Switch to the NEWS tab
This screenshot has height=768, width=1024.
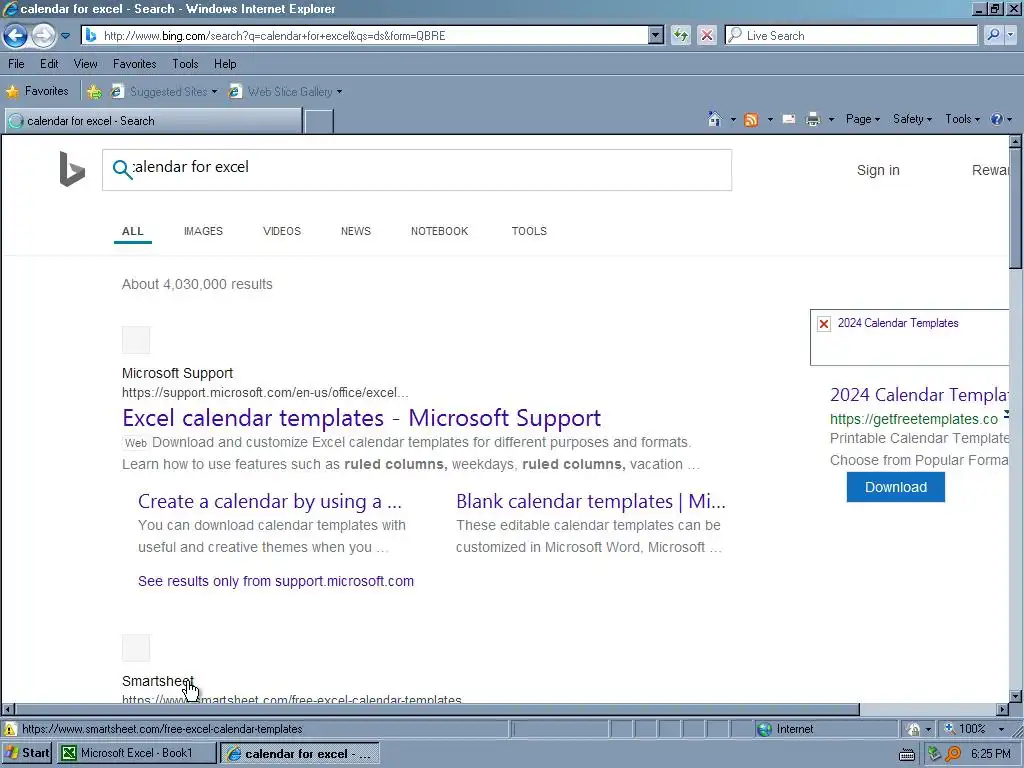356,231
